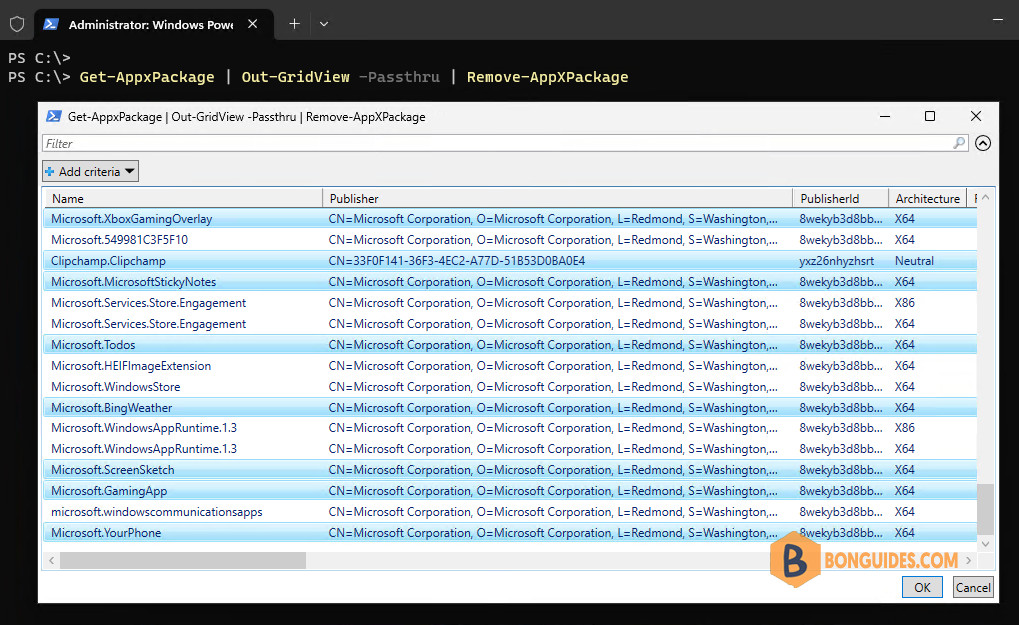
Task: Select the Microsoft.BingWeather row
Action: (x=510, y=408)
